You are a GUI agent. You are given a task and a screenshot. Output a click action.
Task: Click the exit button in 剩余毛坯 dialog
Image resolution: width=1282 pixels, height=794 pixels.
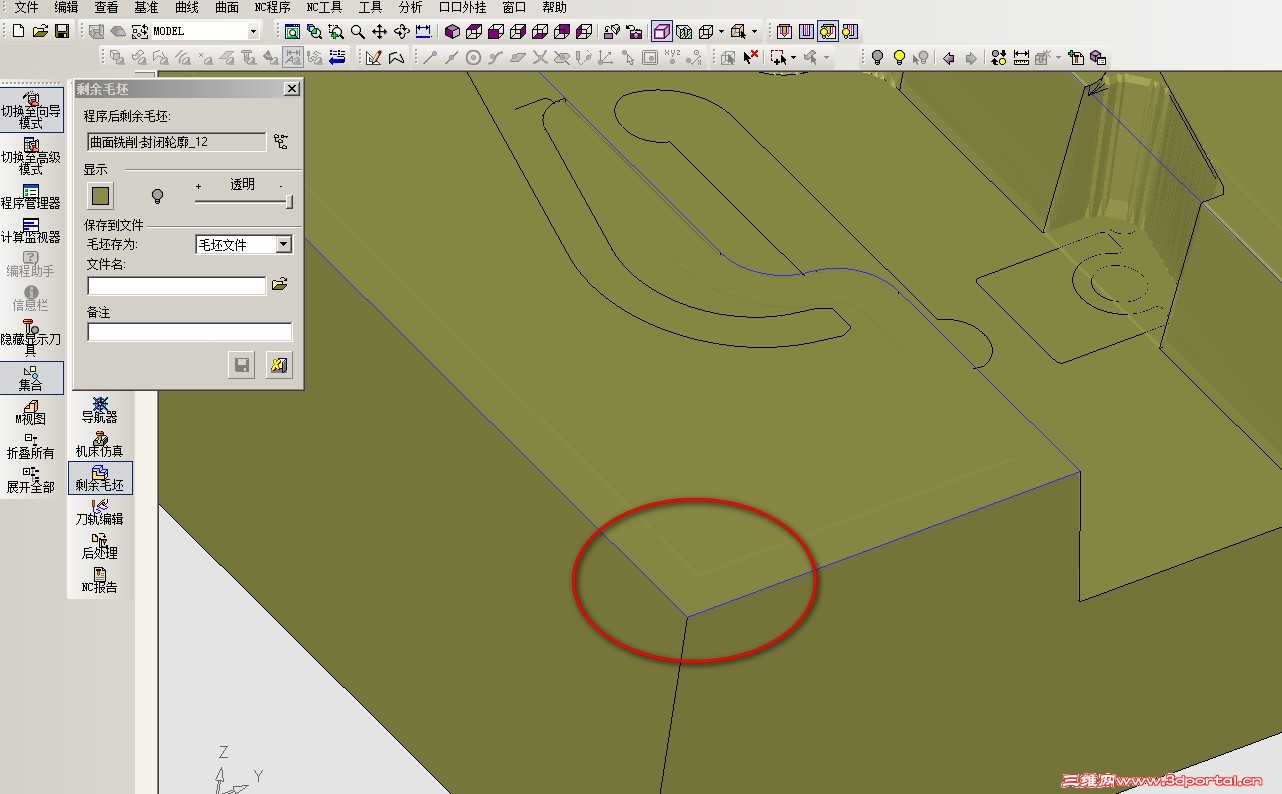point(280,365)
